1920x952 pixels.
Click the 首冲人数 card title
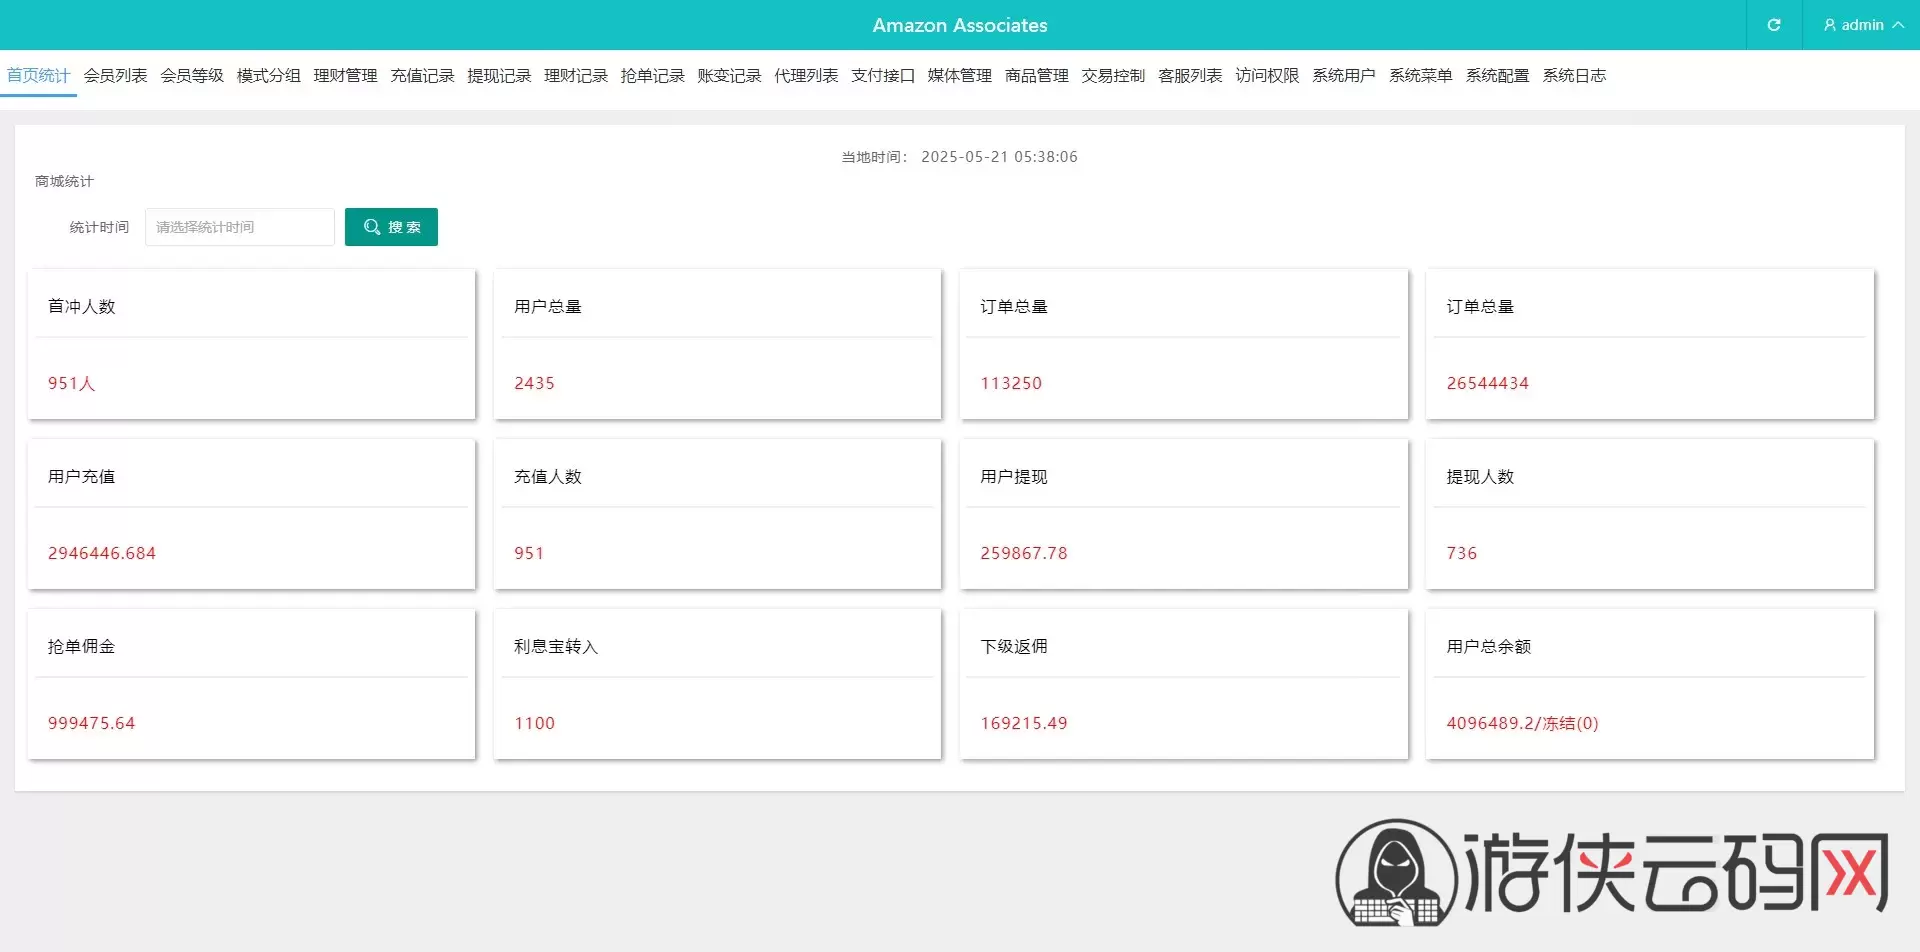[82, 307]
